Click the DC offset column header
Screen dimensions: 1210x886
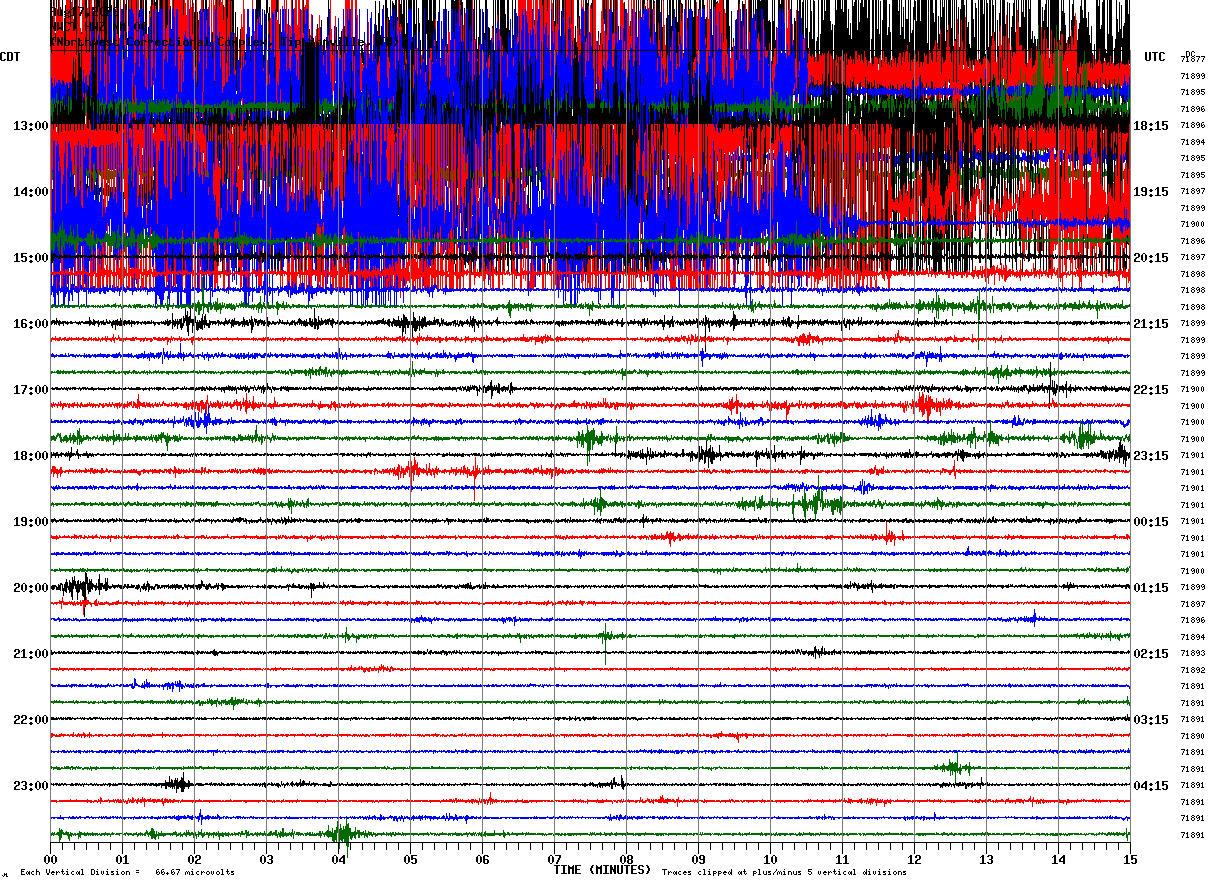pos(1190,55)
